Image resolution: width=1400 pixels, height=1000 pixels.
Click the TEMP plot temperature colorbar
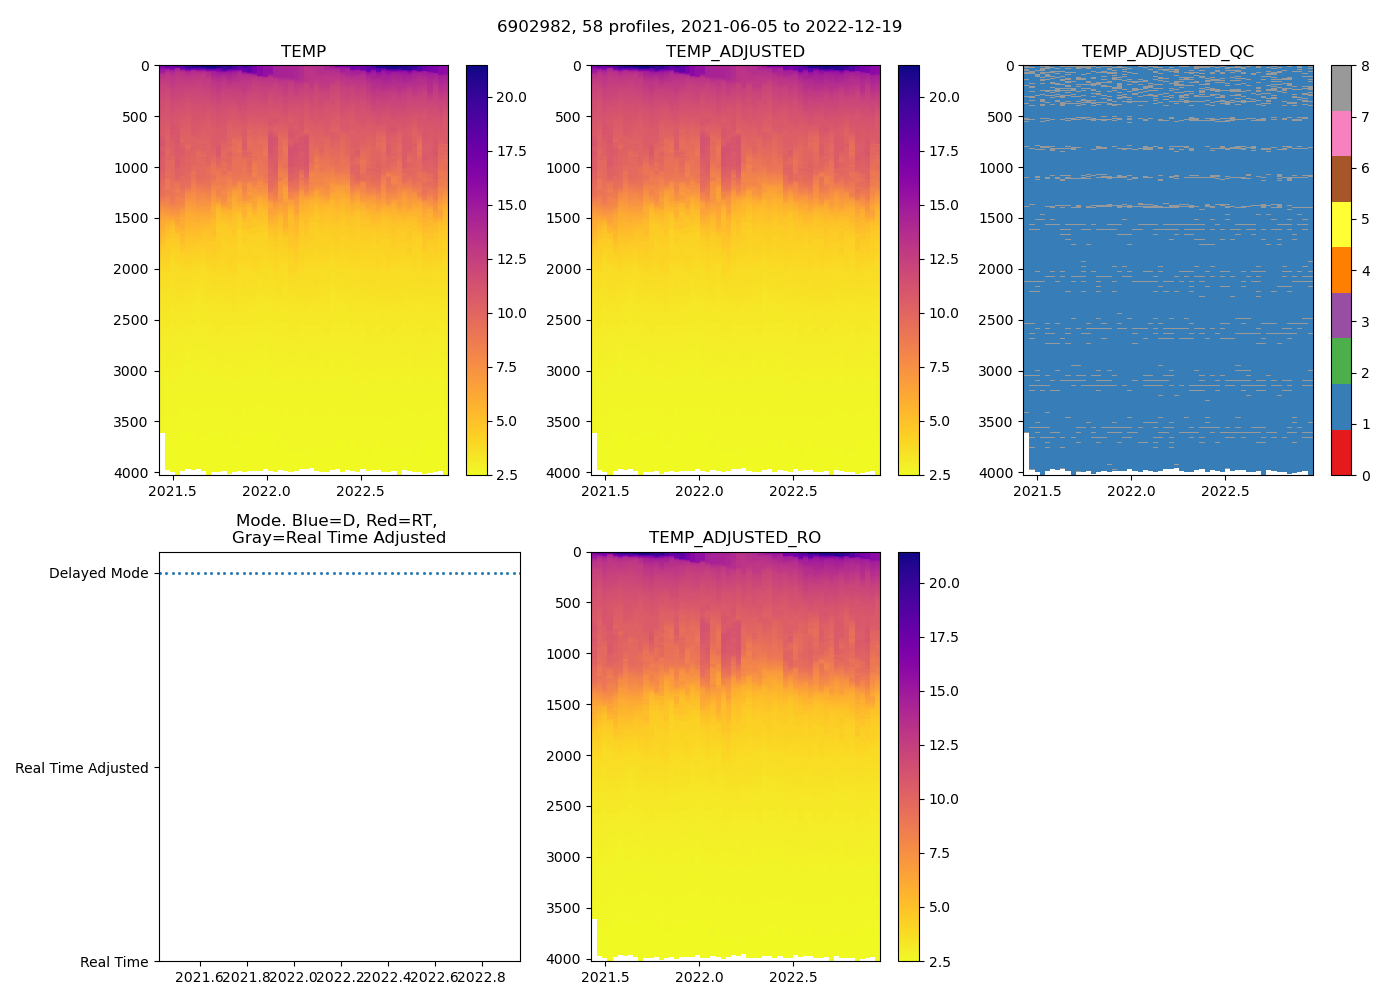477,270
